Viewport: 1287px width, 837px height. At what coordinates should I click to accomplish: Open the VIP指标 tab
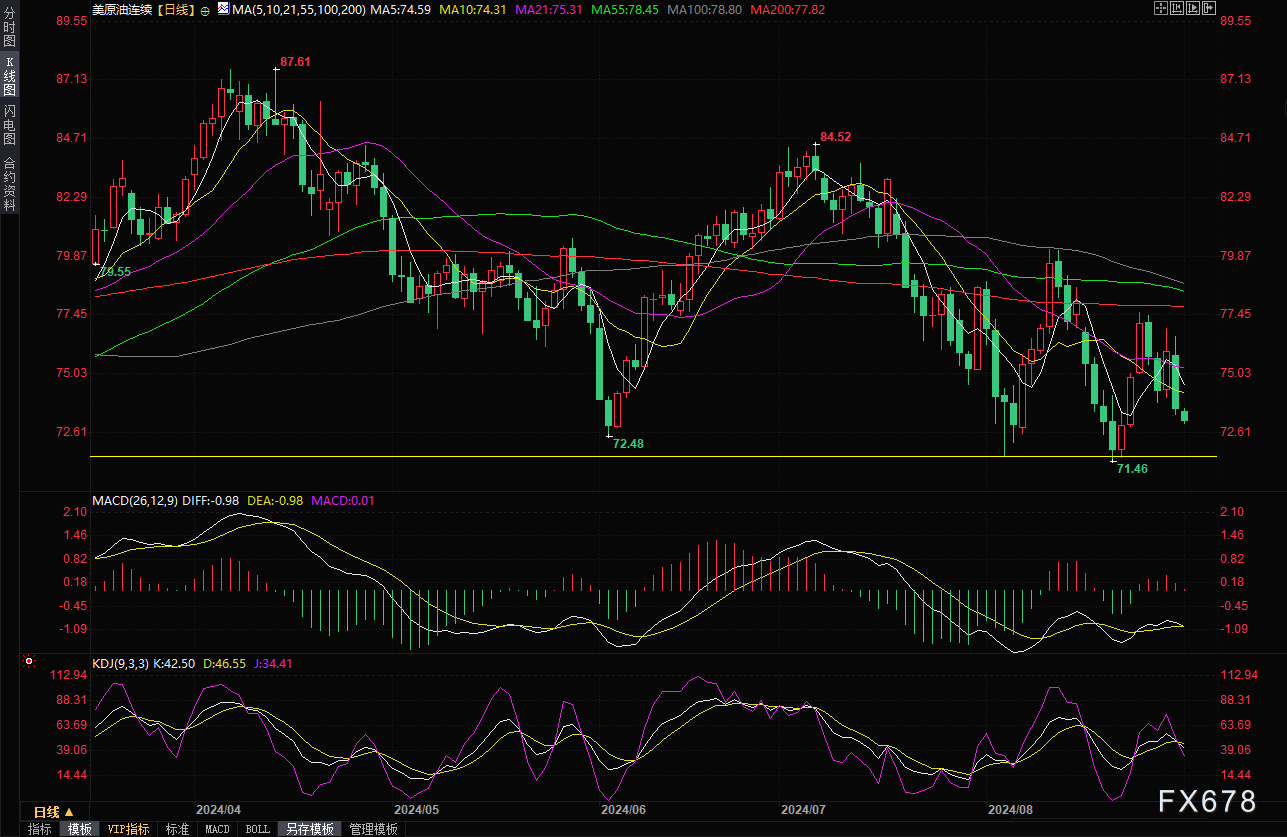pos(128,829)
